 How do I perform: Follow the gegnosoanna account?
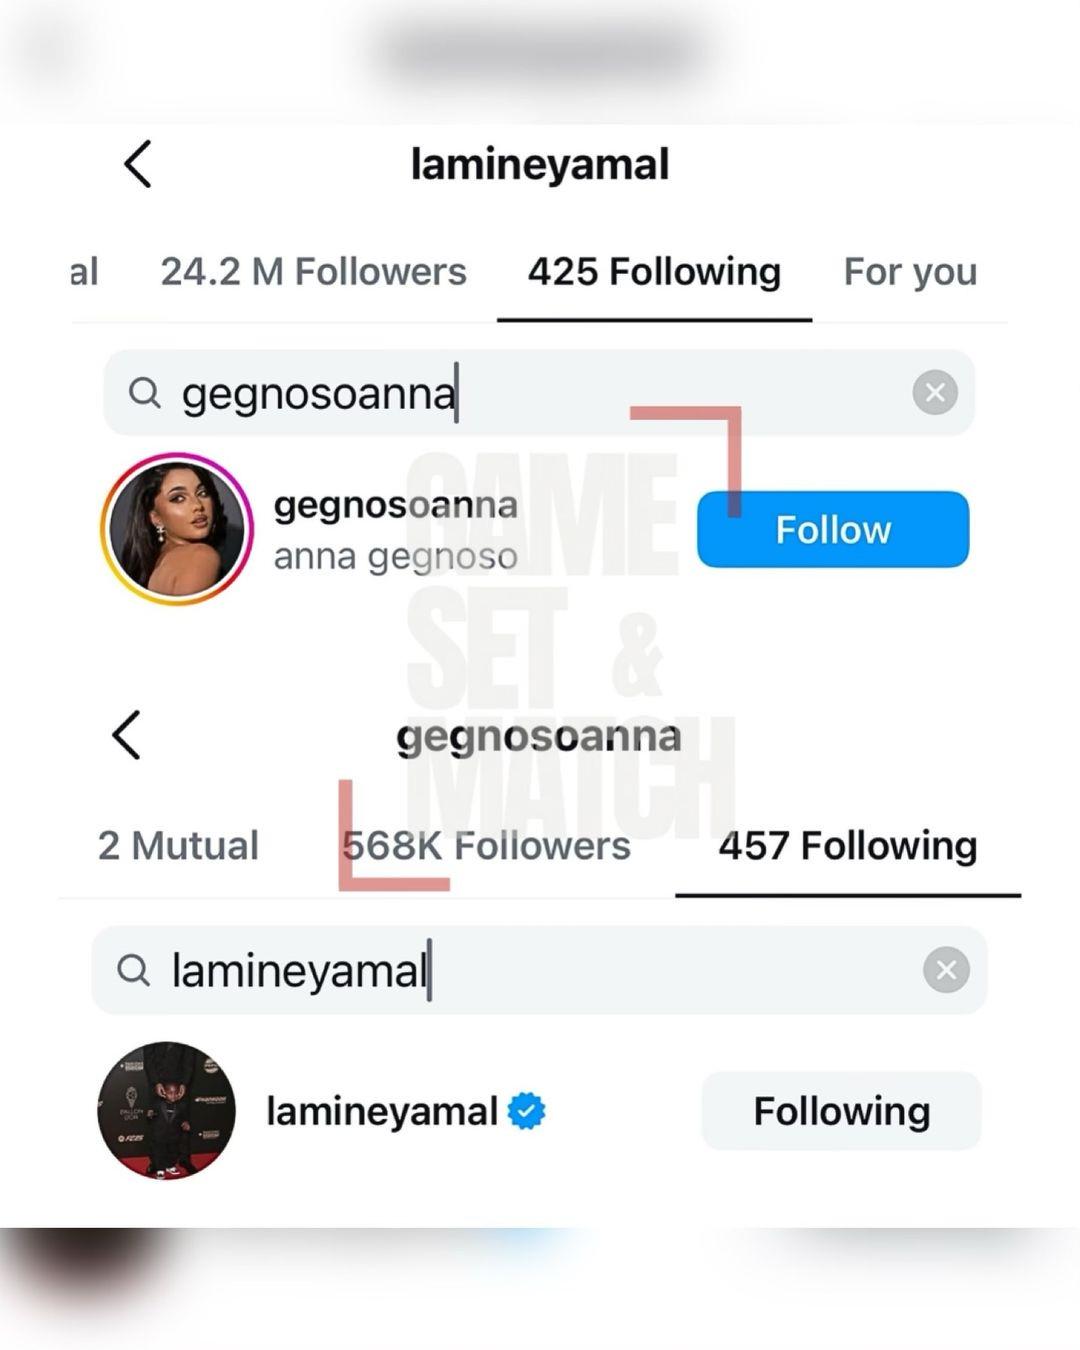click(832, 529)
